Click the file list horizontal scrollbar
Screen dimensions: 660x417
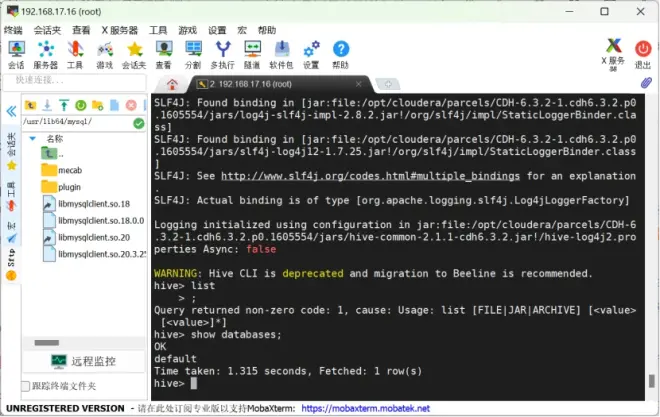47,343
